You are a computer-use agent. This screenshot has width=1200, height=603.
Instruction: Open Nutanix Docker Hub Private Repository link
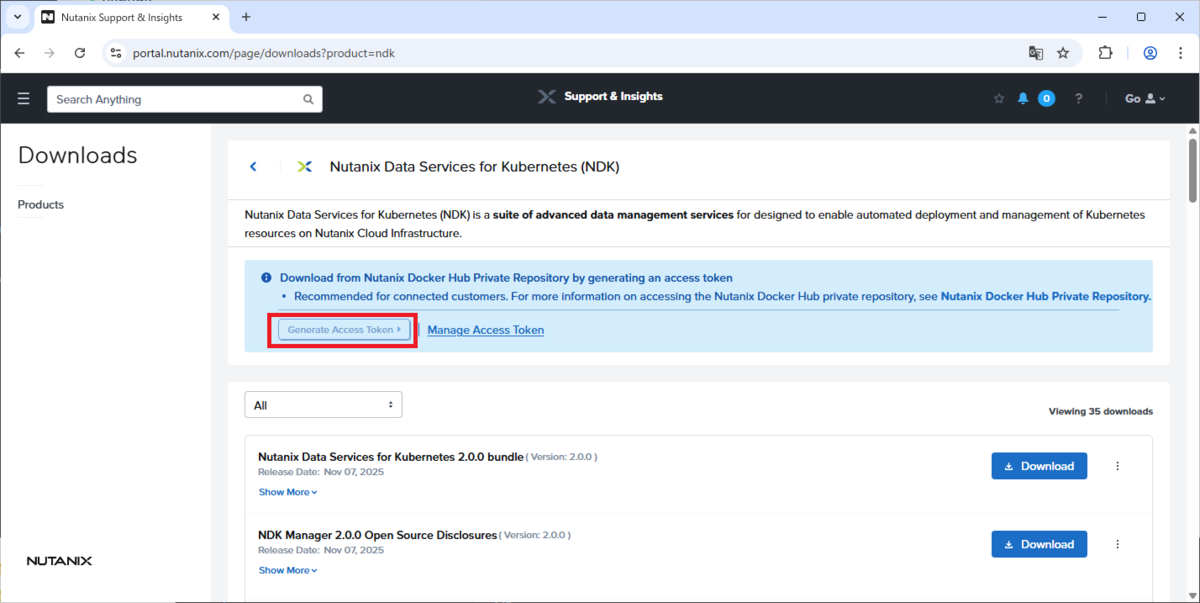point(1046,296)
